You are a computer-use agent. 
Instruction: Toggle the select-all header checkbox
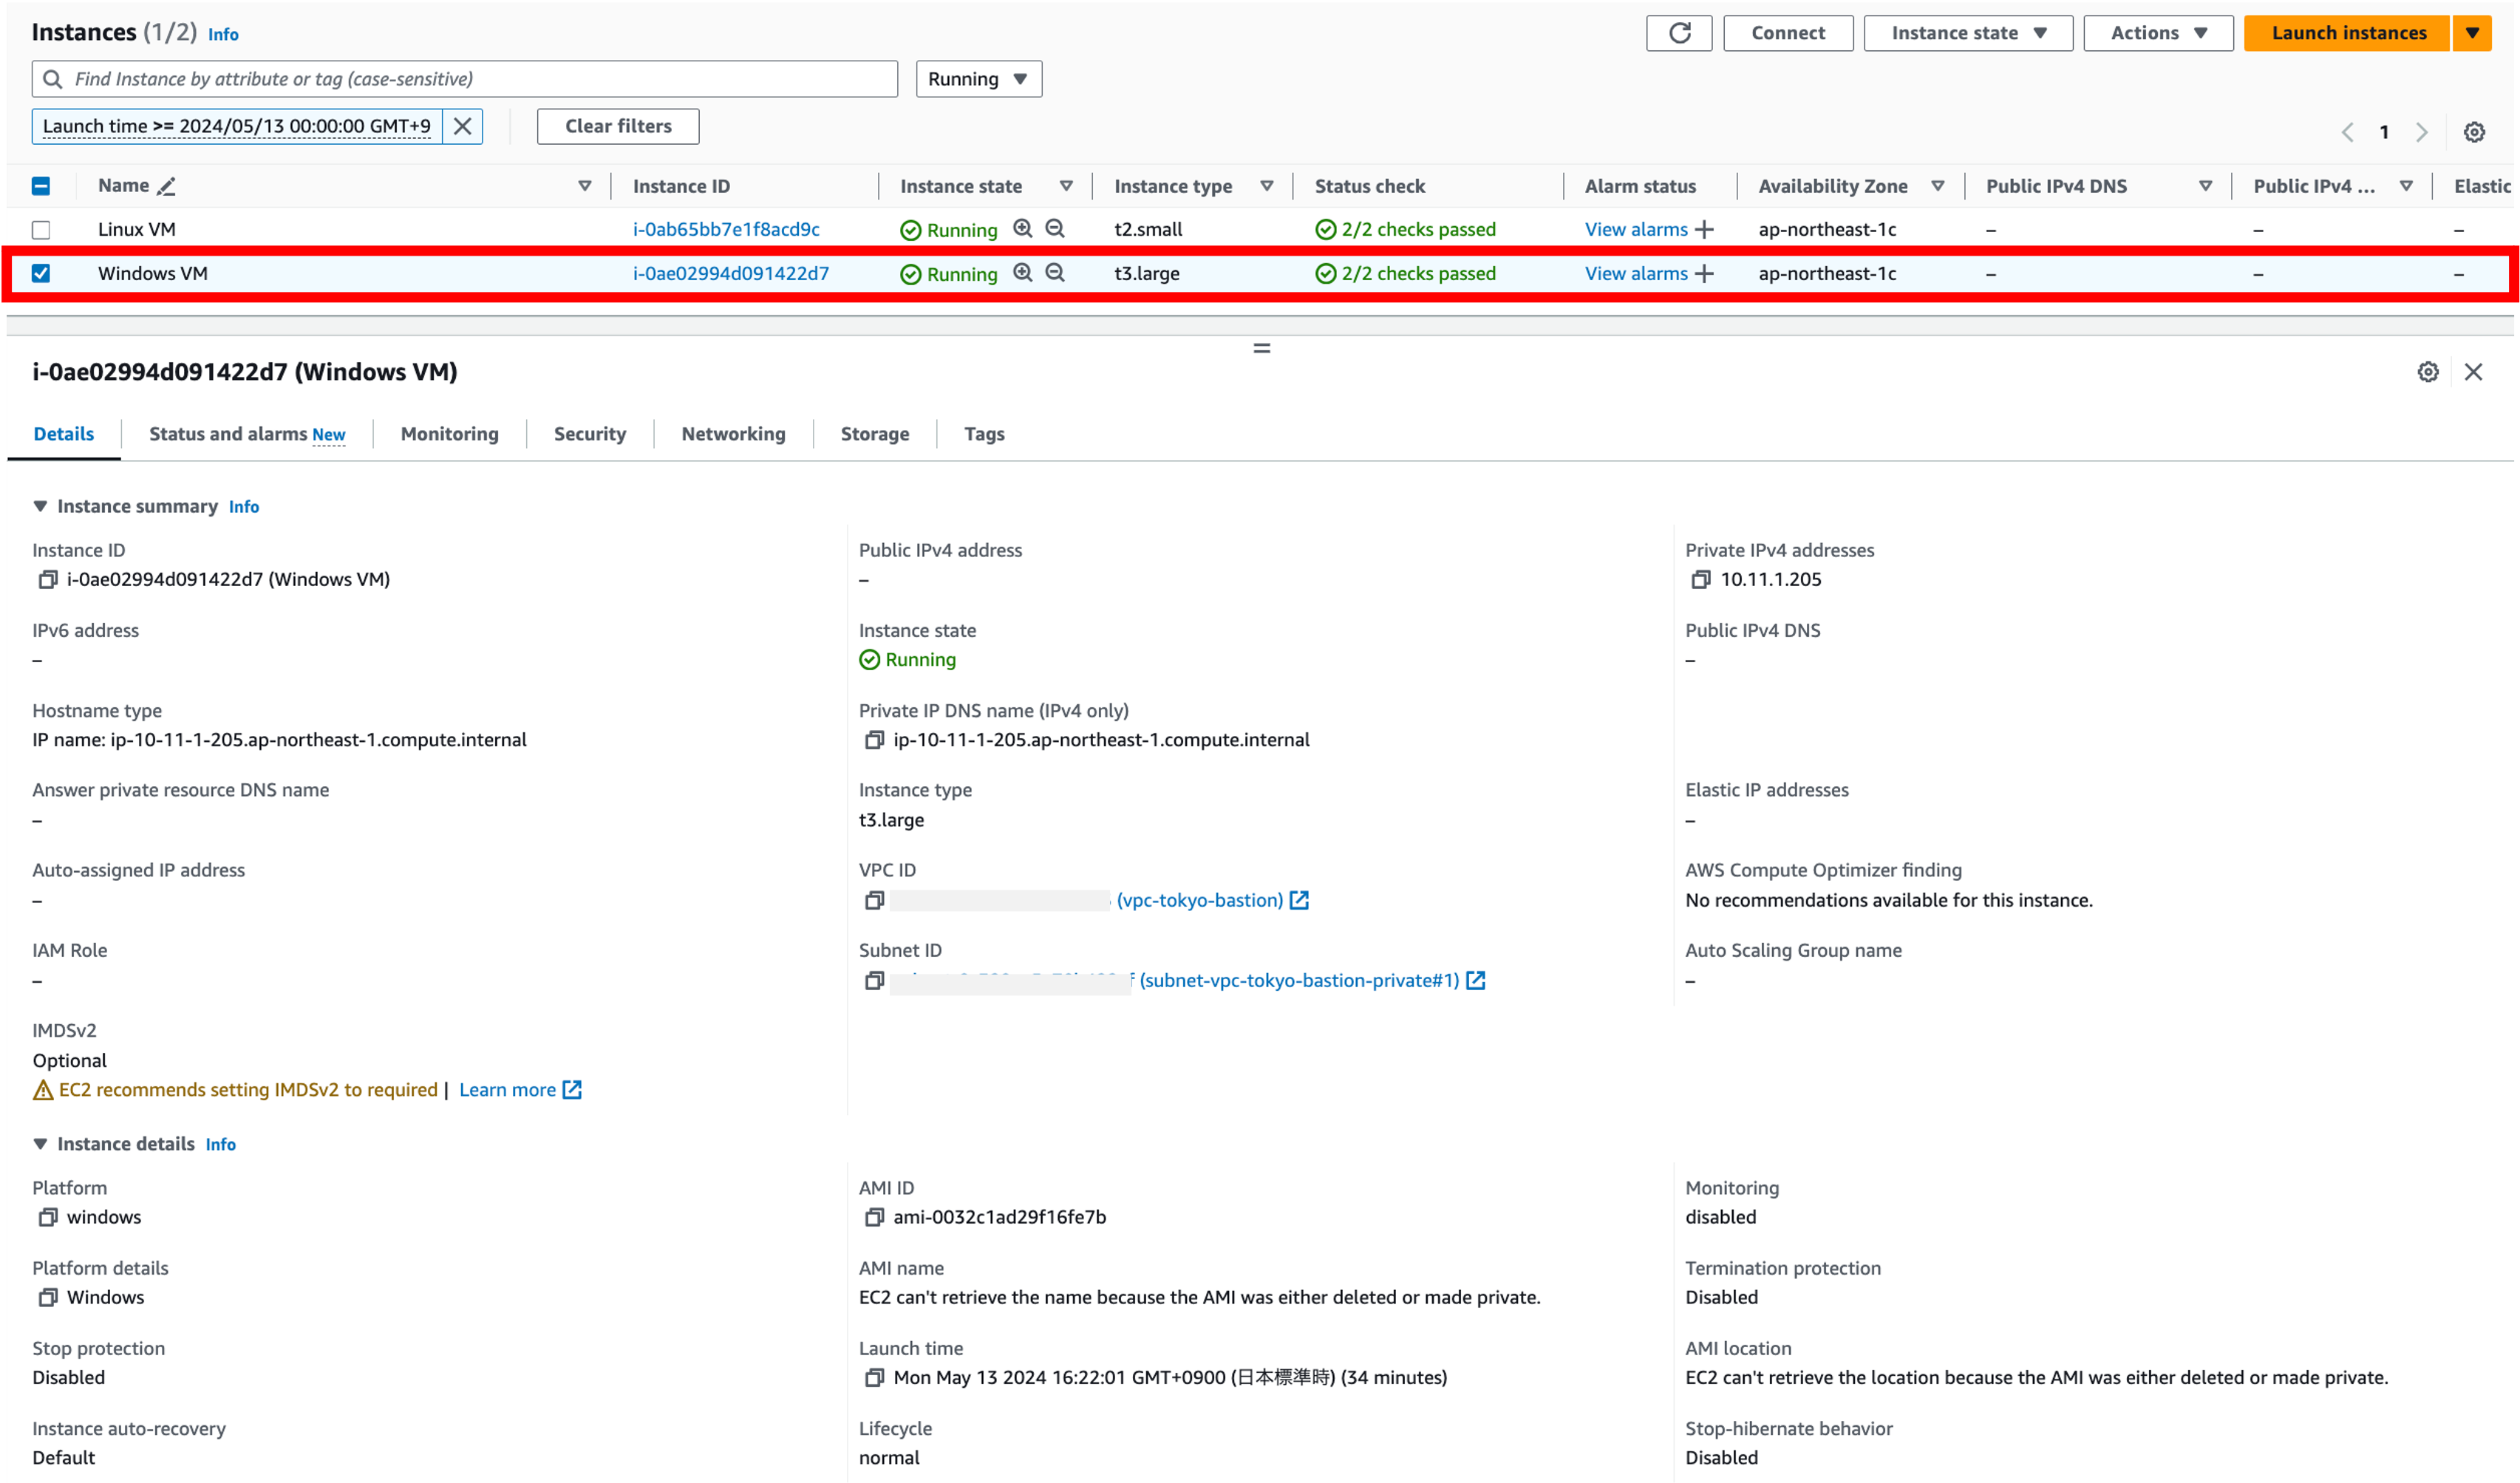click(x=41, y=186)
